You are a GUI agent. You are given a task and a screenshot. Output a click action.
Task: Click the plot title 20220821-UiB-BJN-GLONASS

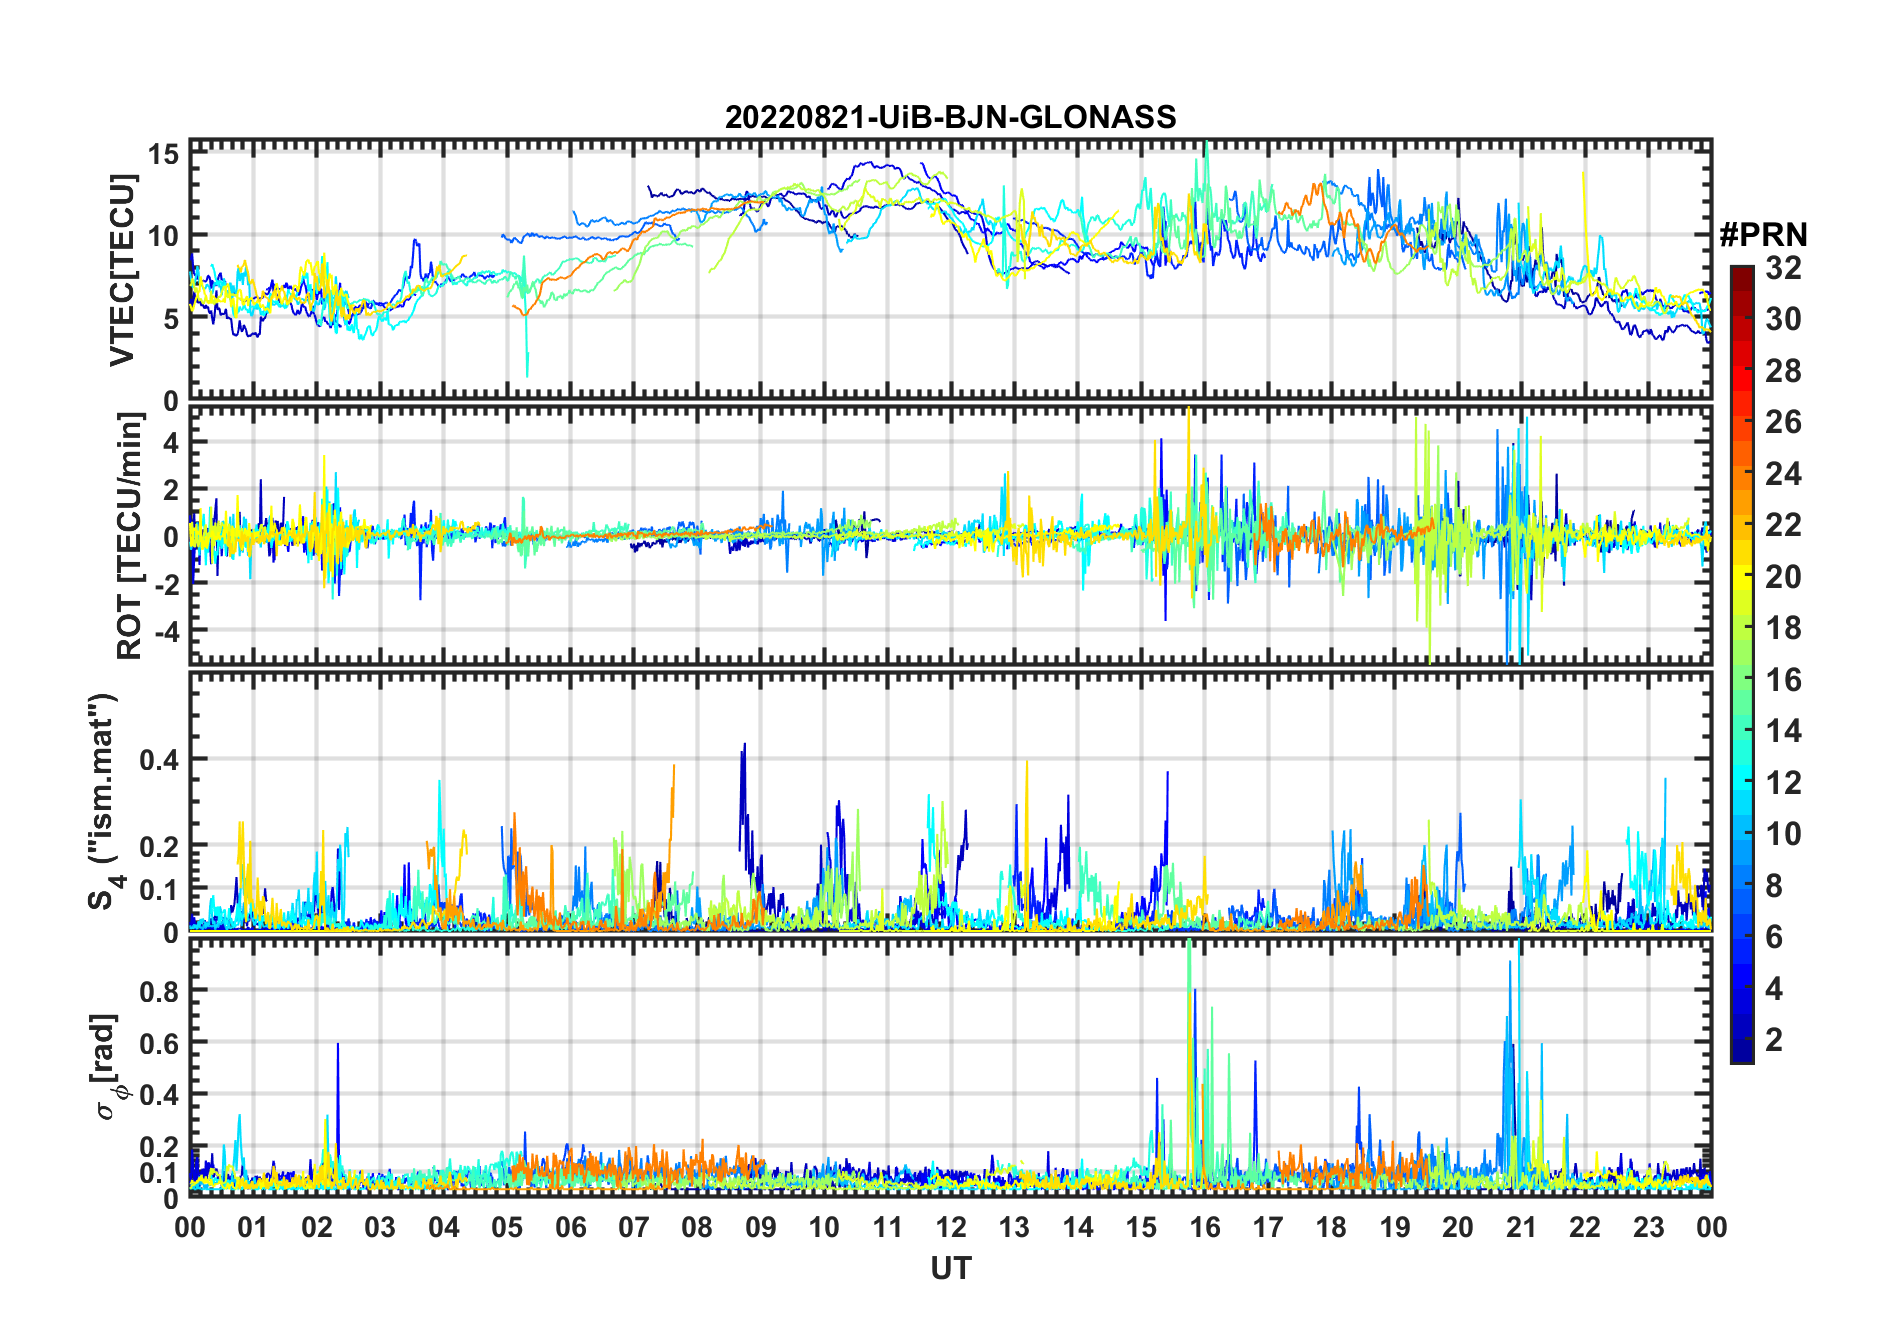(x=950, y=118)
